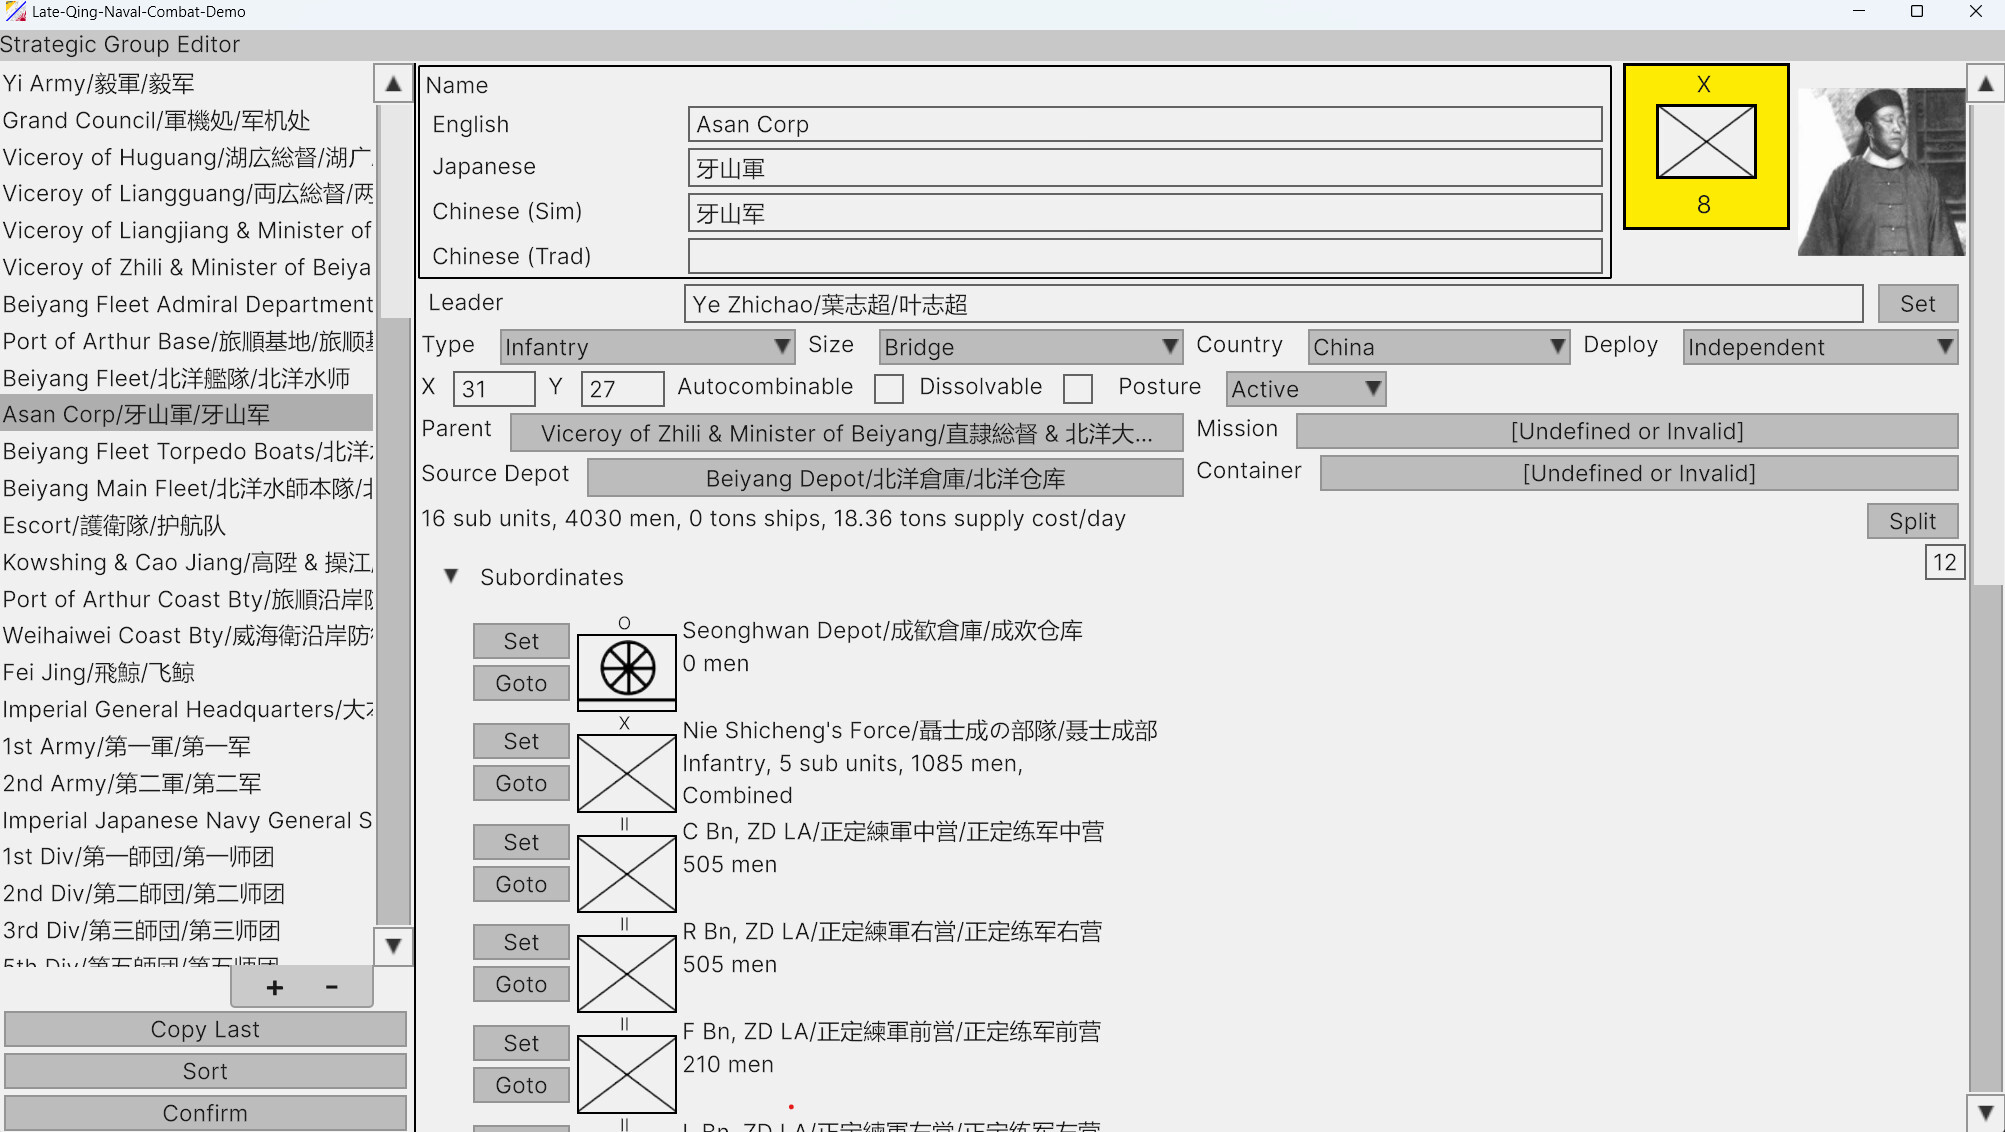Click the F Bn infantry unit symbol

pyautogui.click(x=626, y=1073)
